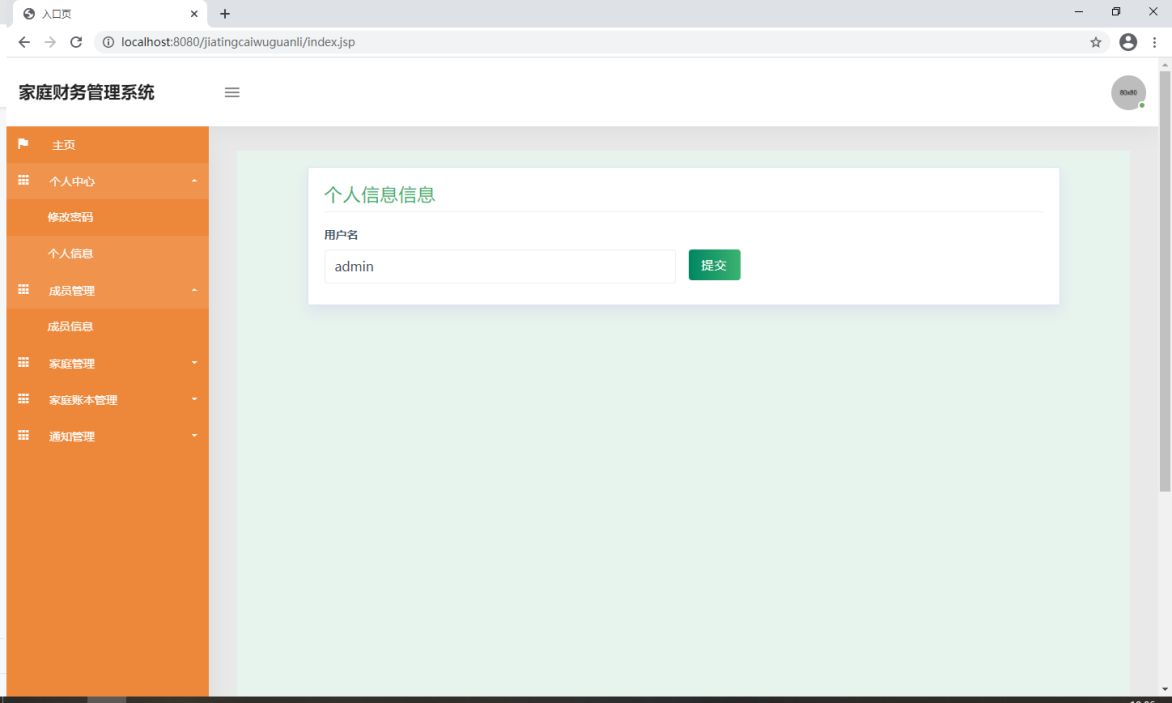Select 家庭账本管理 menu label

click(x=83, y=400)
